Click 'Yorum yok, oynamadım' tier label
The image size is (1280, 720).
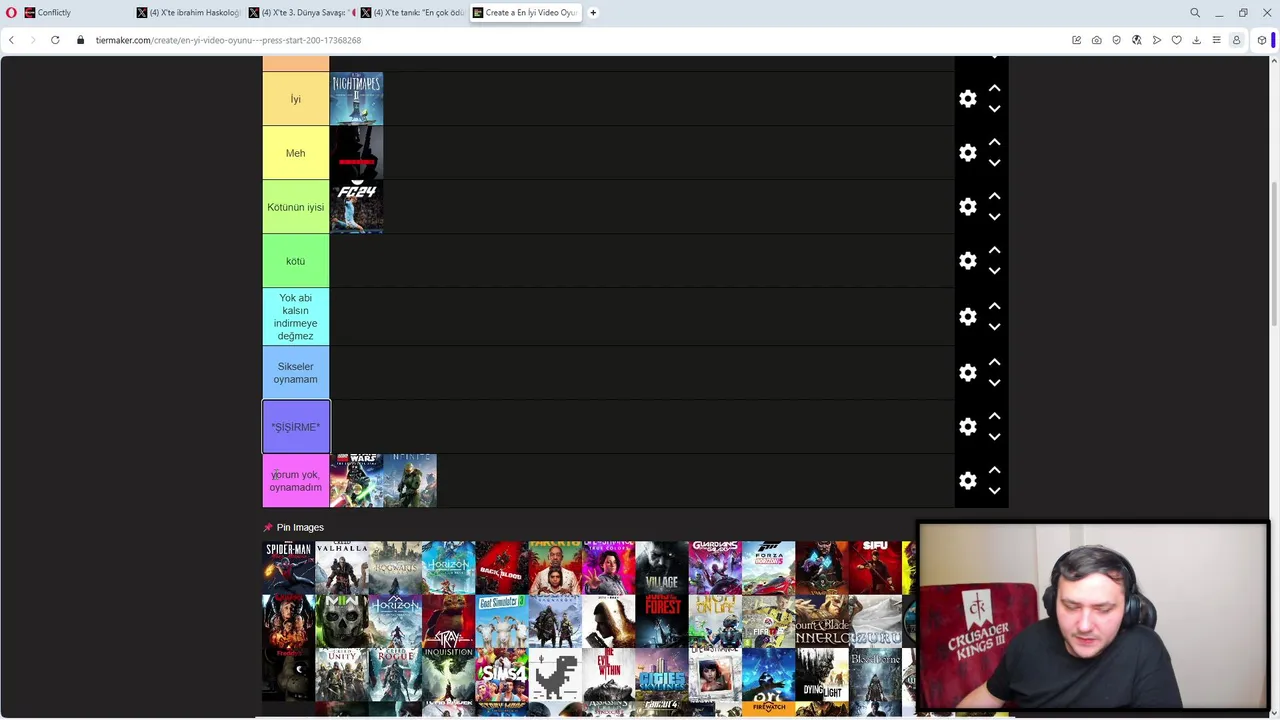click(296, 481)
